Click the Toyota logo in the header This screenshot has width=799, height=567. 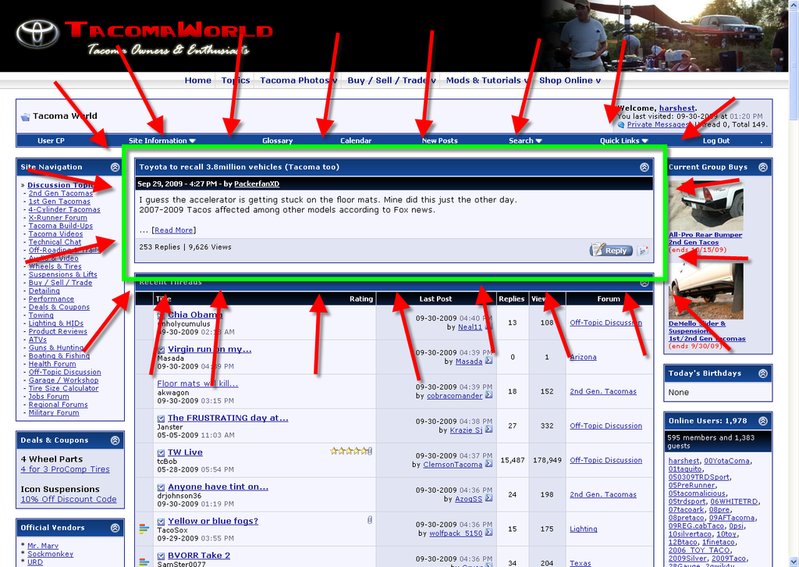[37, 34]
